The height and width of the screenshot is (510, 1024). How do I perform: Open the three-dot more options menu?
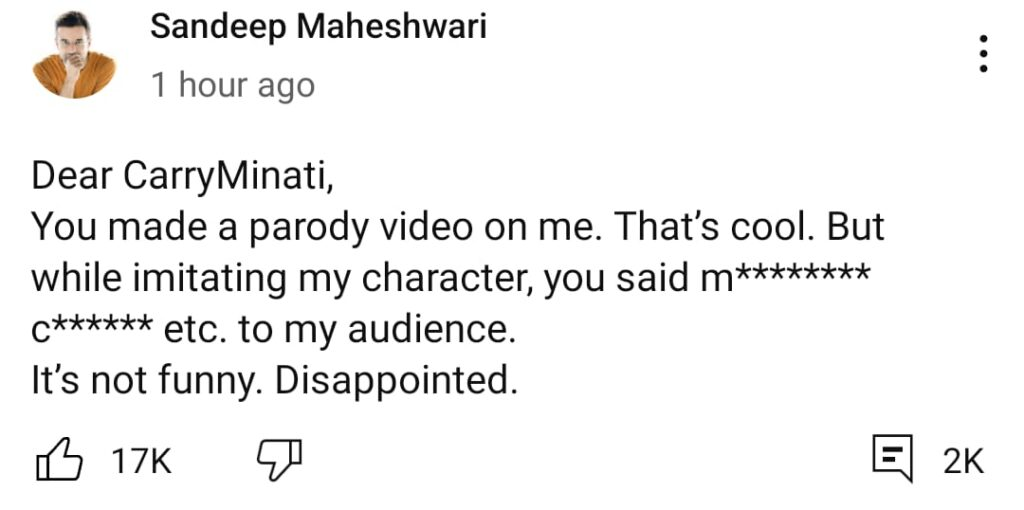pos(984,53)
